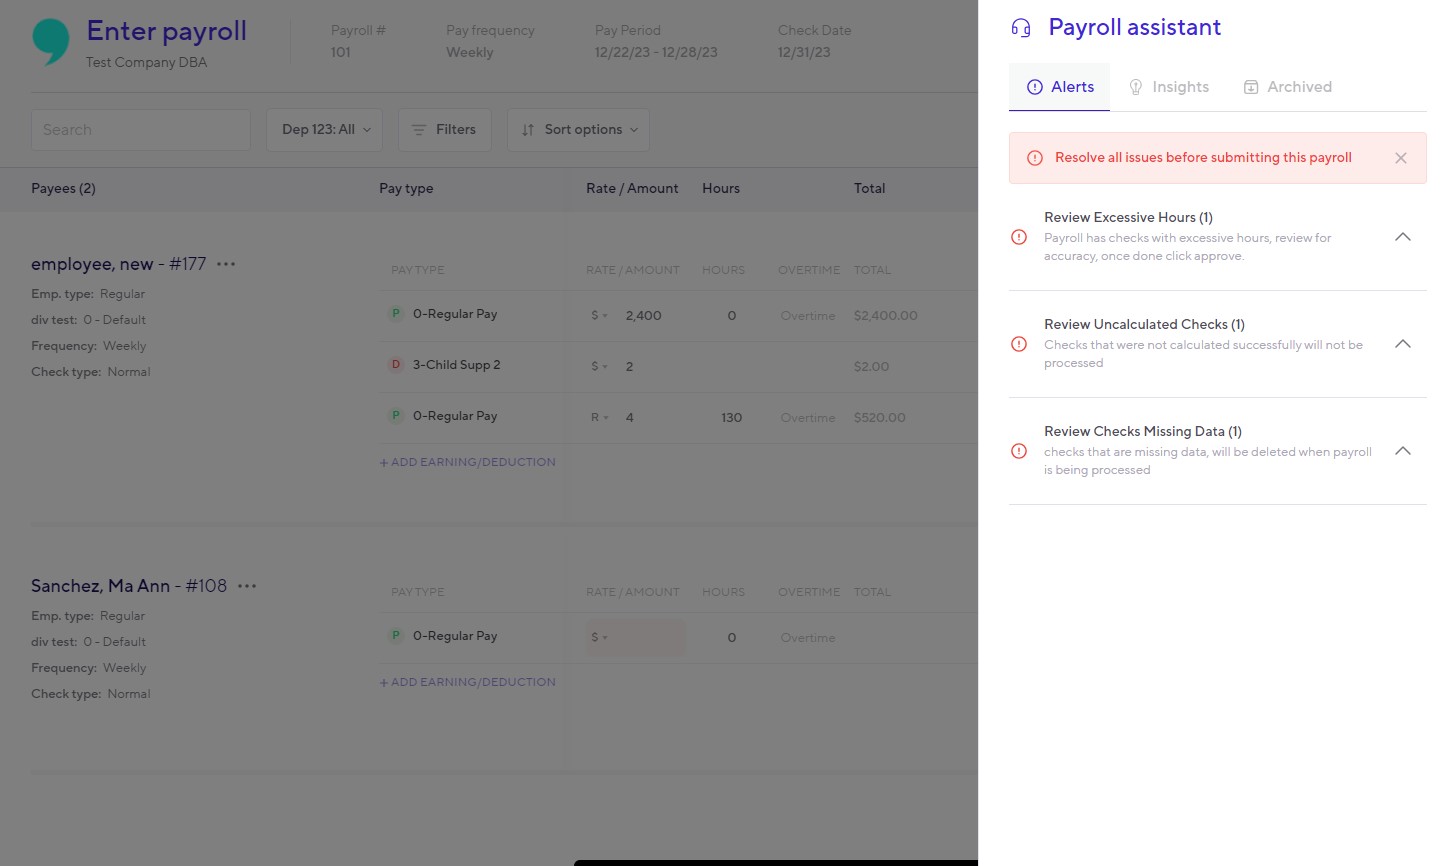Open the $ rate type dropdown on the Child Supp 2 row
The height and width of the screenshot is (866, 1453).
(599, 367)
